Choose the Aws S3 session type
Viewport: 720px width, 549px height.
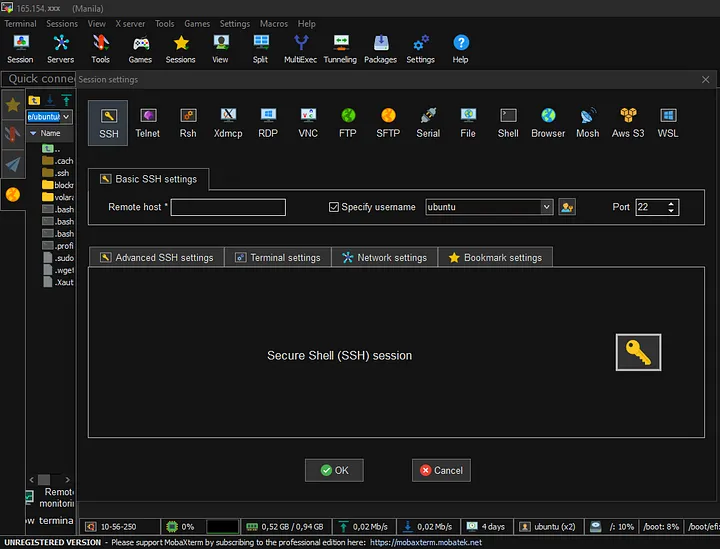[628, 122]
